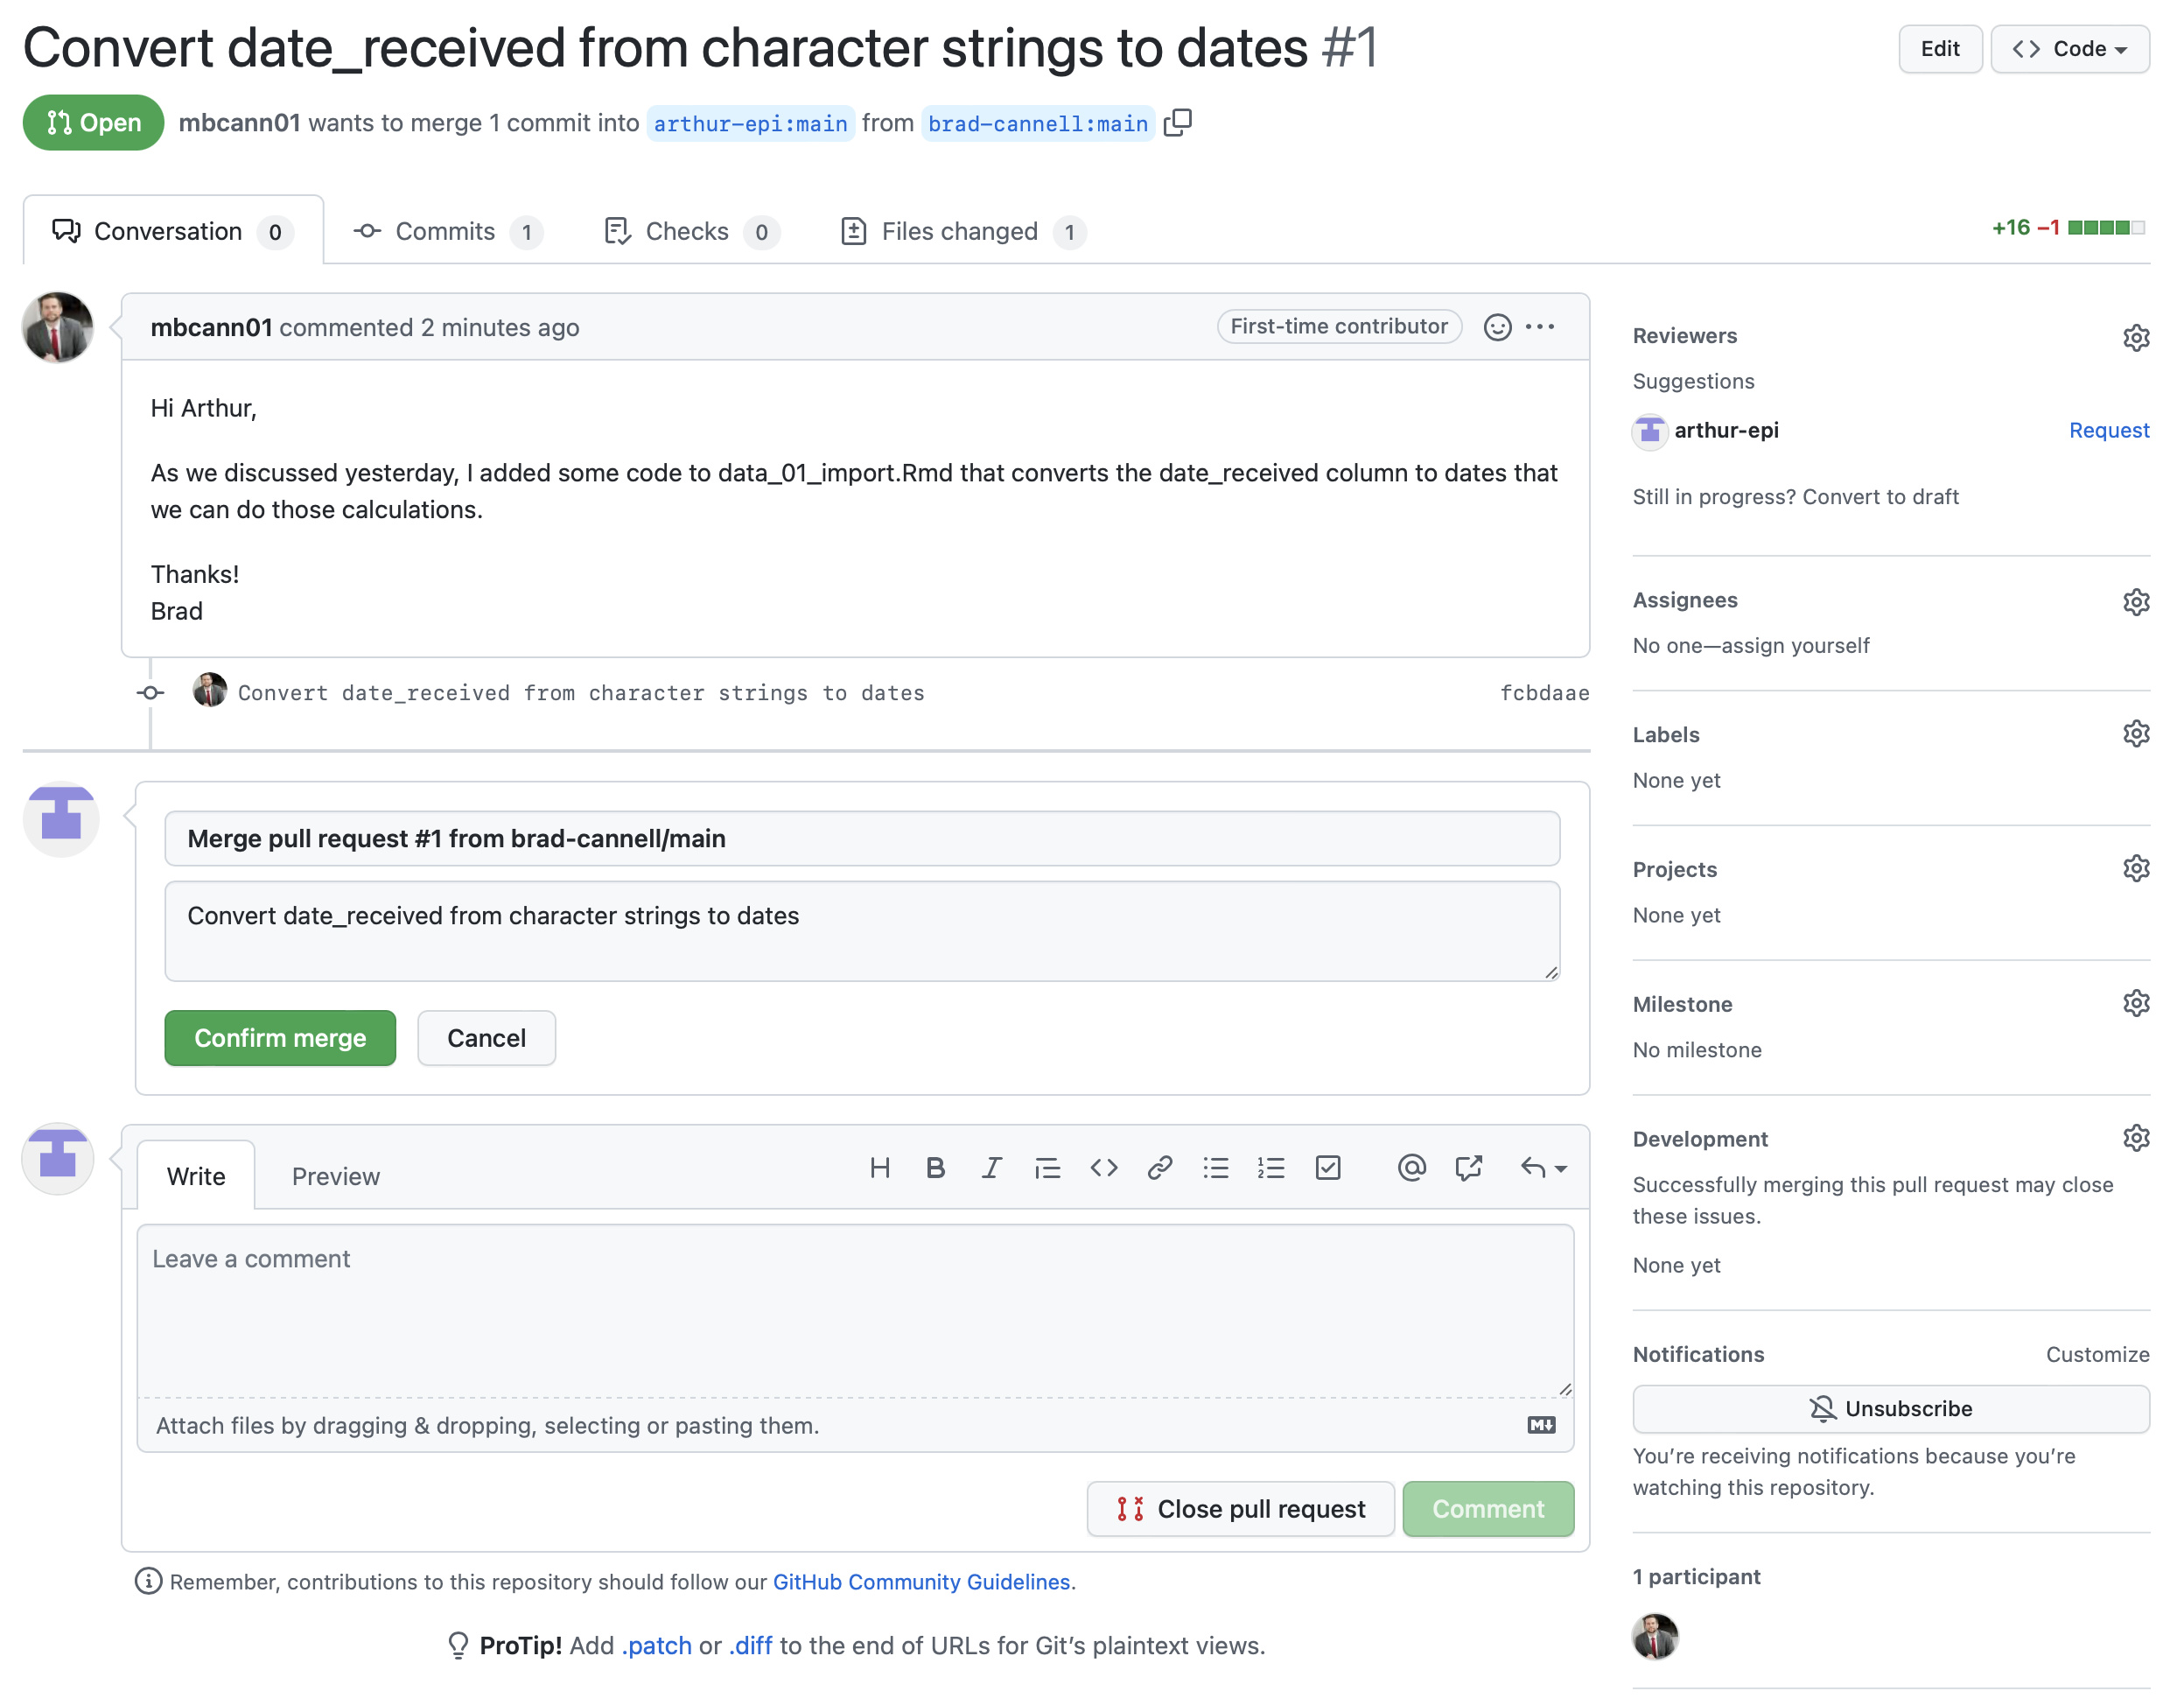Image resolution: width=2184 pixels, height=1705 pixels.
Task: Add an emoji reaction to mbcann01's comment
Action: [1497, 327]
